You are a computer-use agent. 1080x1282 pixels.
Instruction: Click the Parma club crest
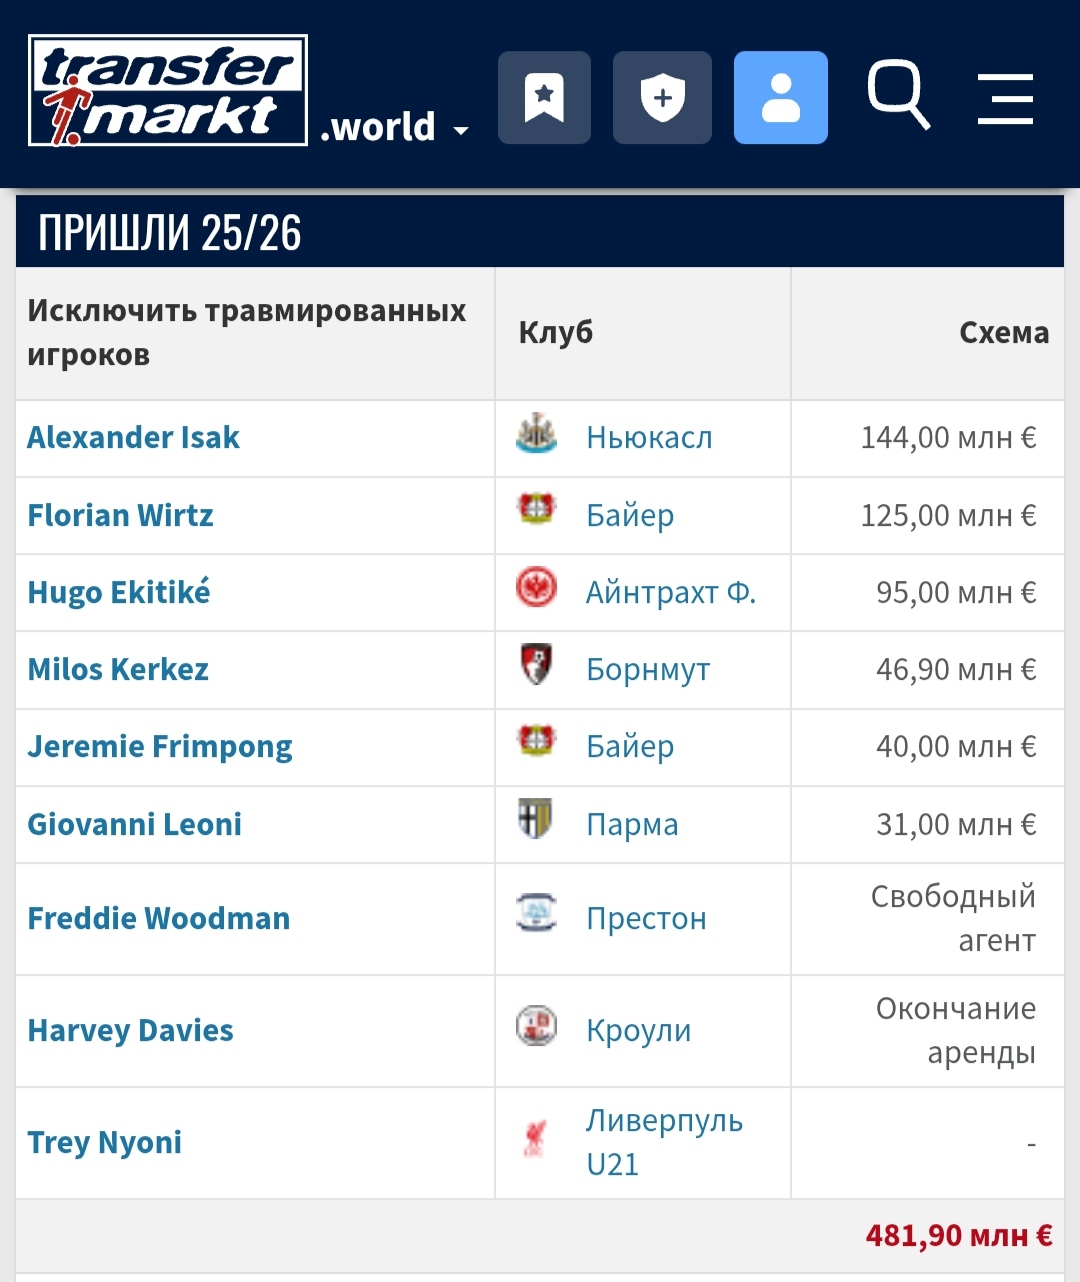[x=536, y=820]
